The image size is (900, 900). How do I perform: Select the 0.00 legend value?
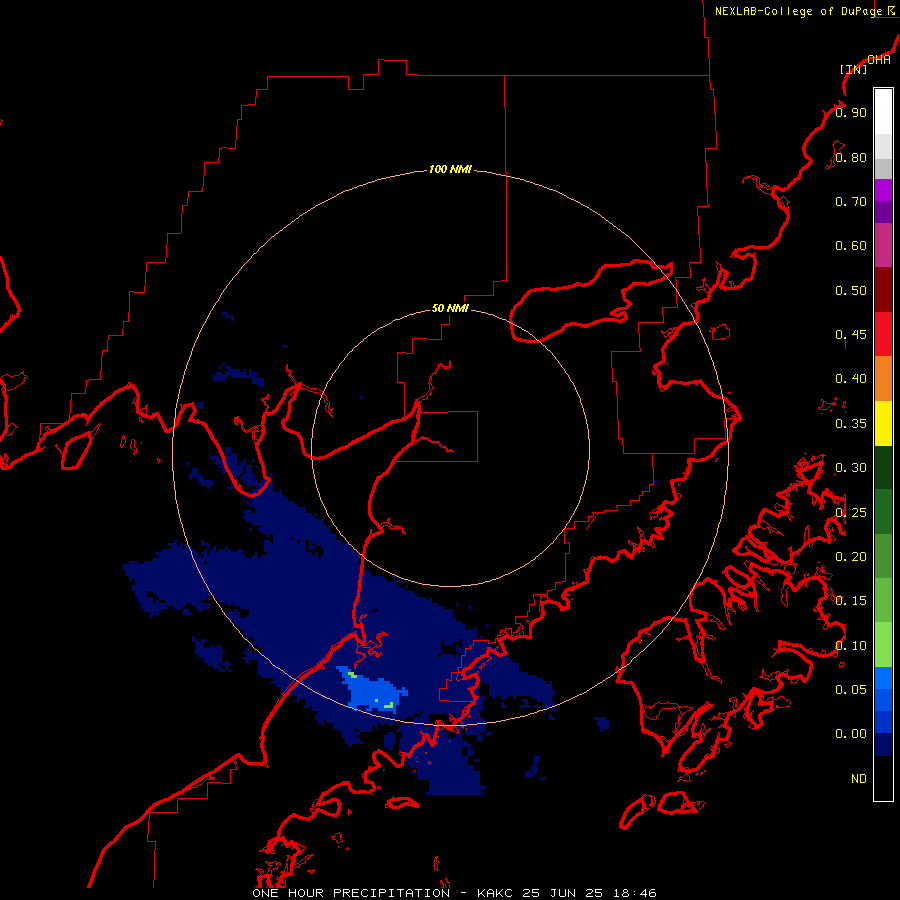[851, 734]
